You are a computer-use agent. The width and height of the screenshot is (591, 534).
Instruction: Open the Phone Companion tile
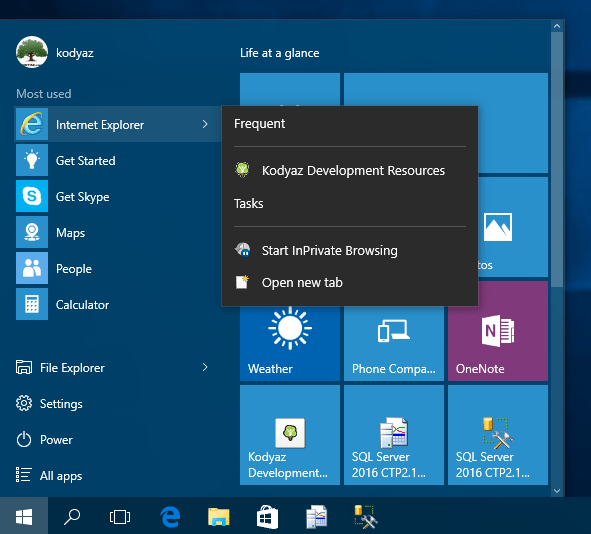[x=393, y=343]
